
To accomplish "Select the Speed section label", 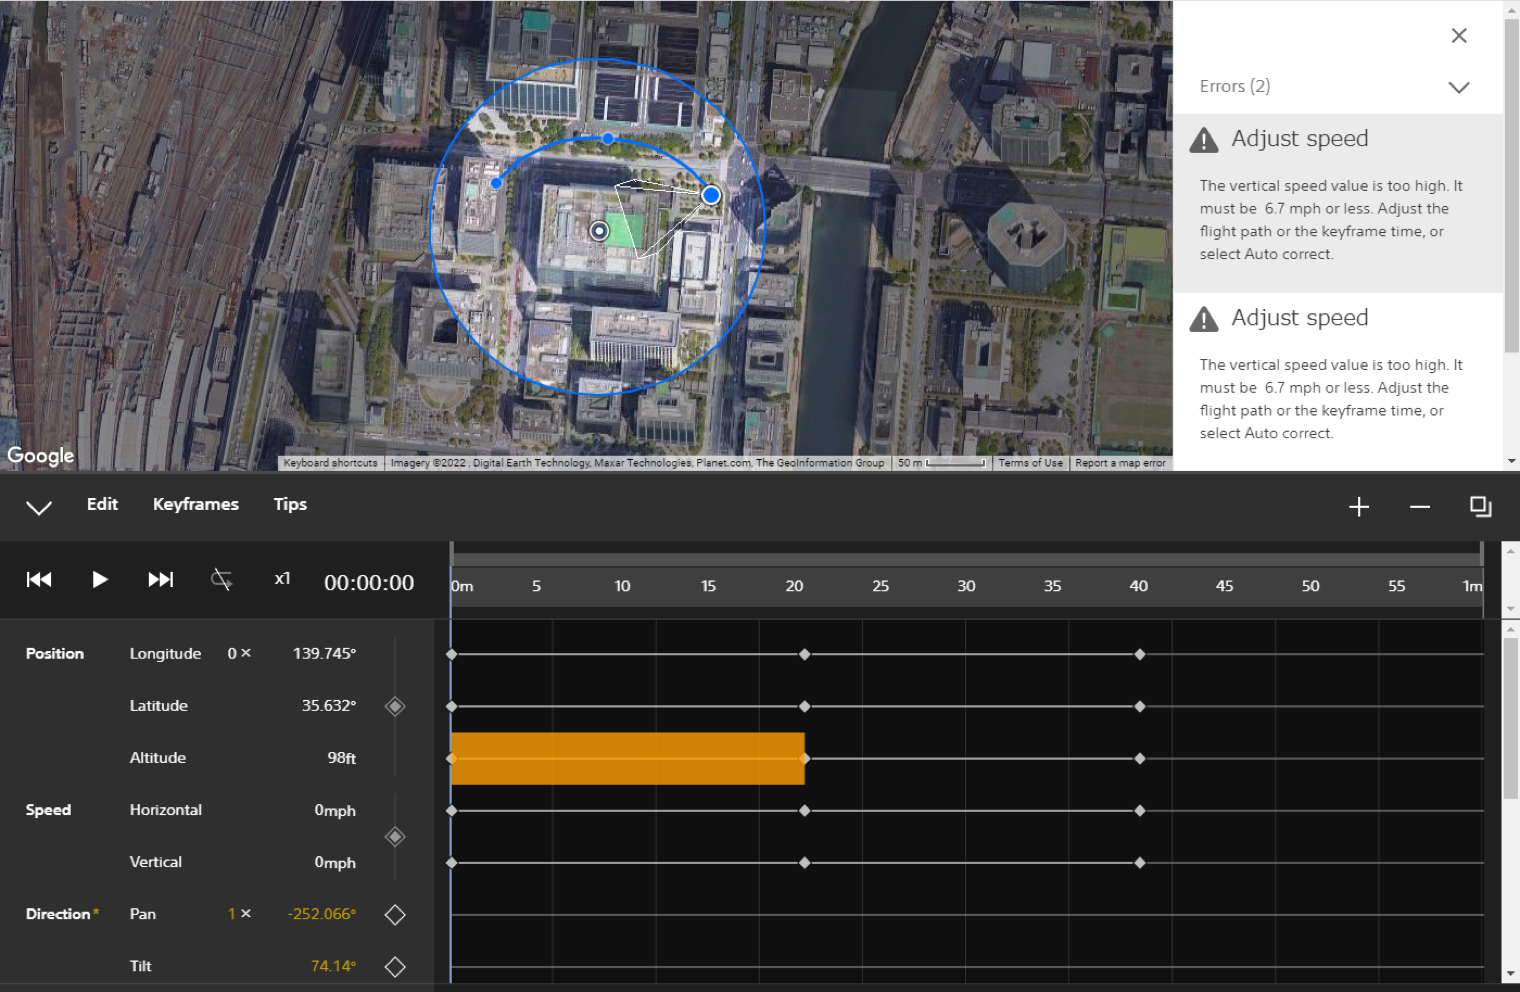I will [48, 810].
